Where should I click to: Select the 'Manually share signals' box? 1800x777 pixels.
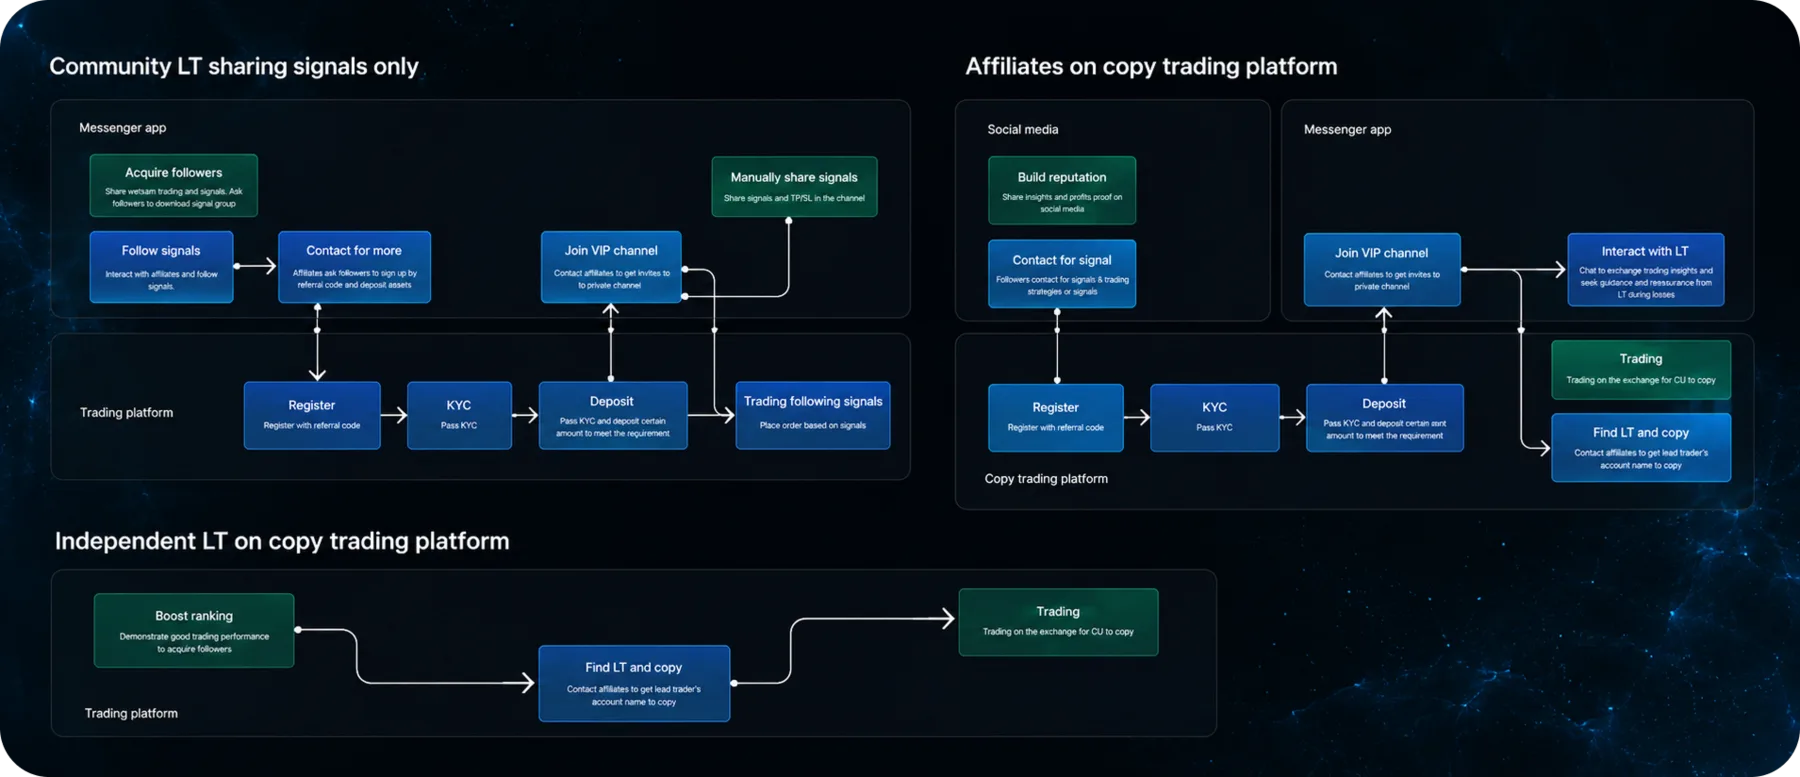[x=794, y=186]
